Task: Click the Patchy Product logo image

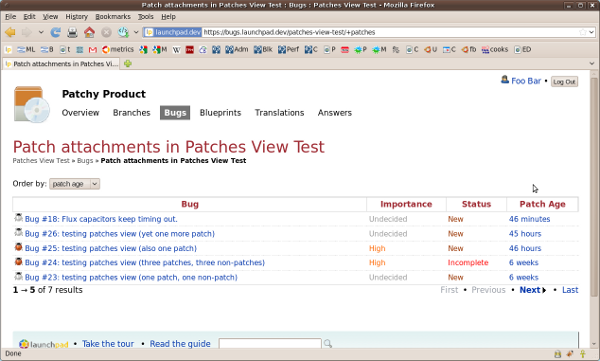Action: coord(32,104)
